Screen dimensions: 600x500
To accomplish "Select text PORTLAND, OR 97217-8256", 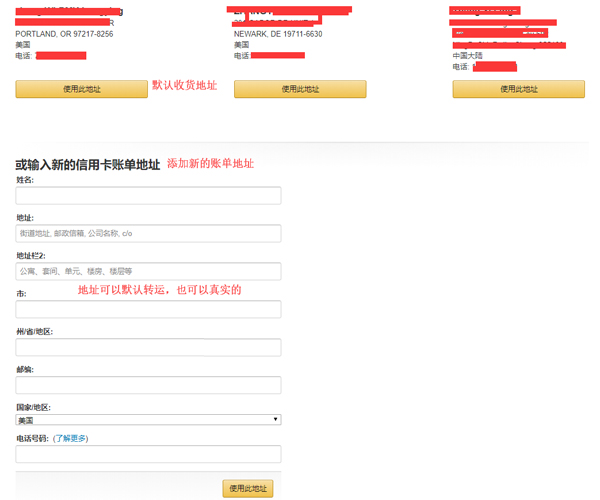I will point(64,34).
